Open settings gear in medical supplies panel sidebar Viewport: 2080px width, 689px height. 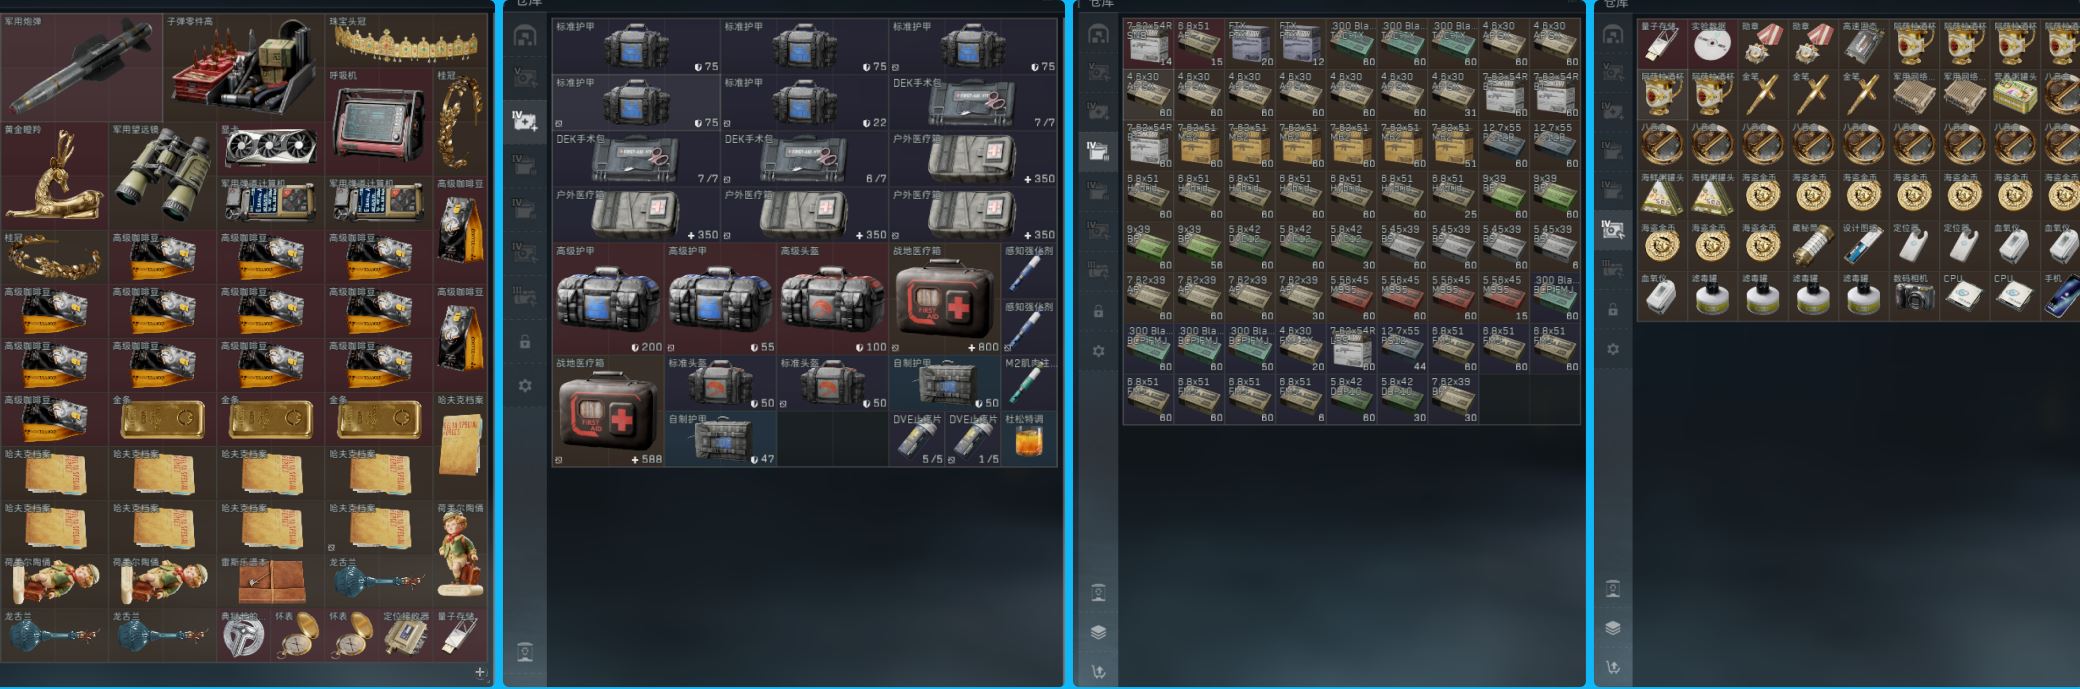tap(525, 385)
